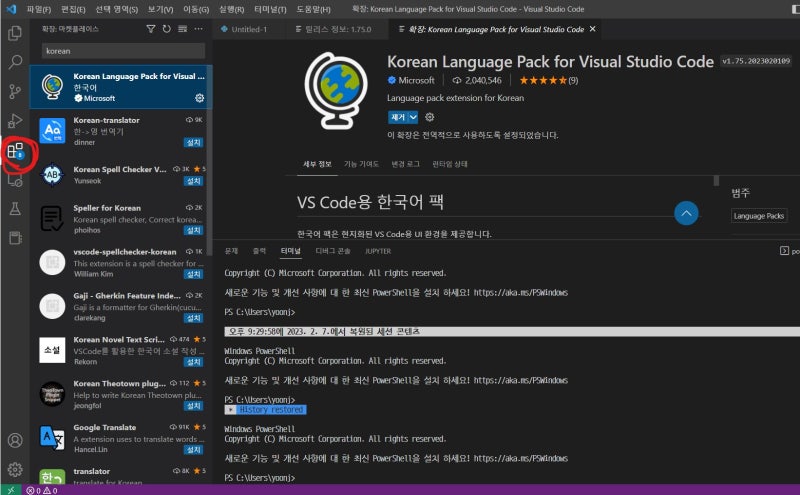Screen dimensions: 800x495
Task: Open the Testing flask icon view
Action: point(15,209)
